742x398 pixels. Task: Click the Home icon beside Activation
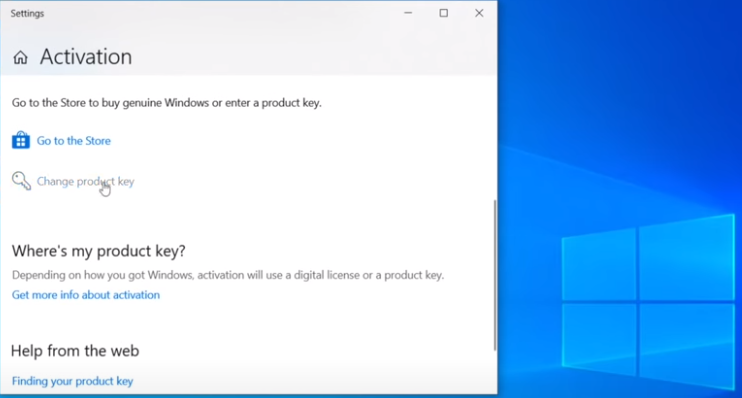pos(20,58)
